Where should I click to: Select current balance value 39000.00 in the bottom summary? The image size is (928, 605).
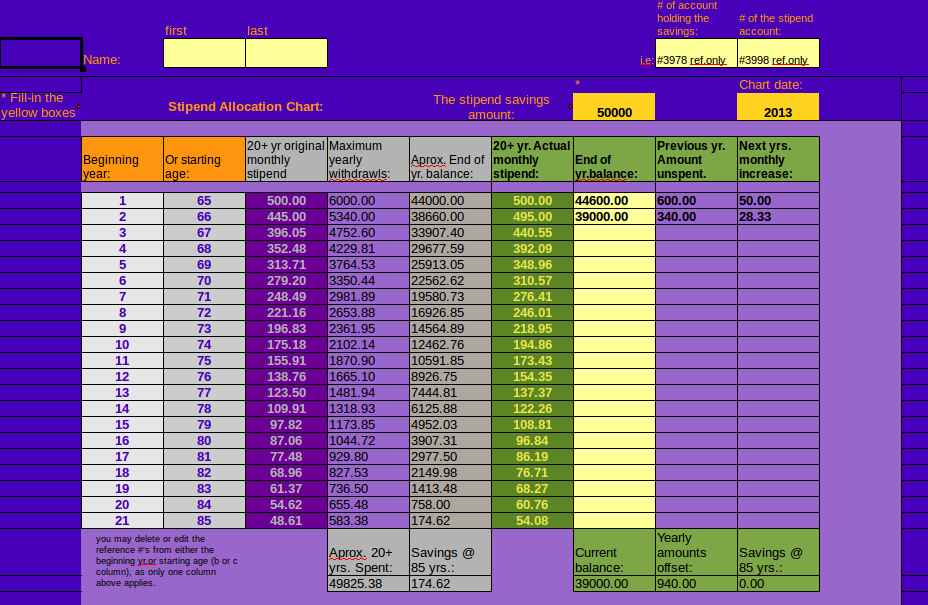(614, 584)
